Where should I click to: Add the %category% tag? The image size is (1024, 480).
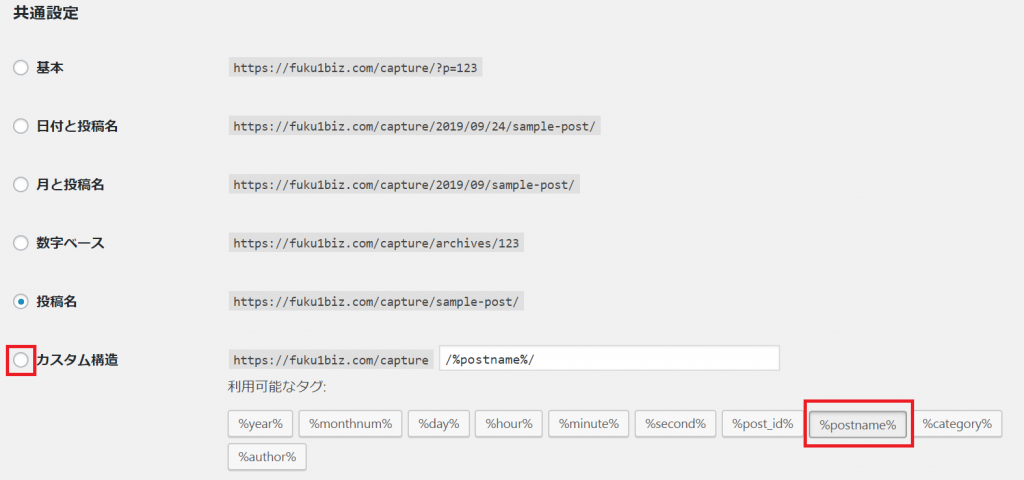(957, 424)
